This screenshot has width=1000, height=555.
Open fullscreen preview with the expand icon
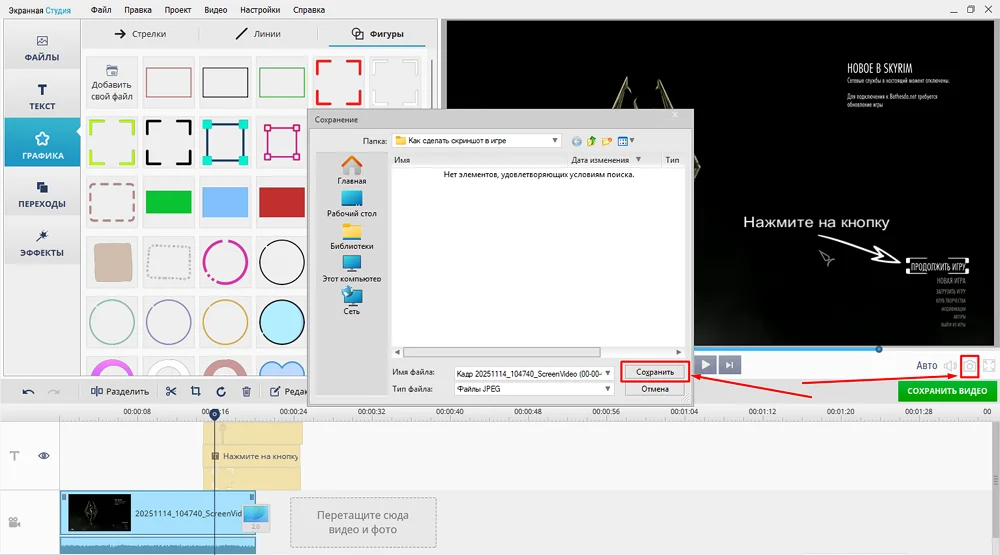coord(989,366)
